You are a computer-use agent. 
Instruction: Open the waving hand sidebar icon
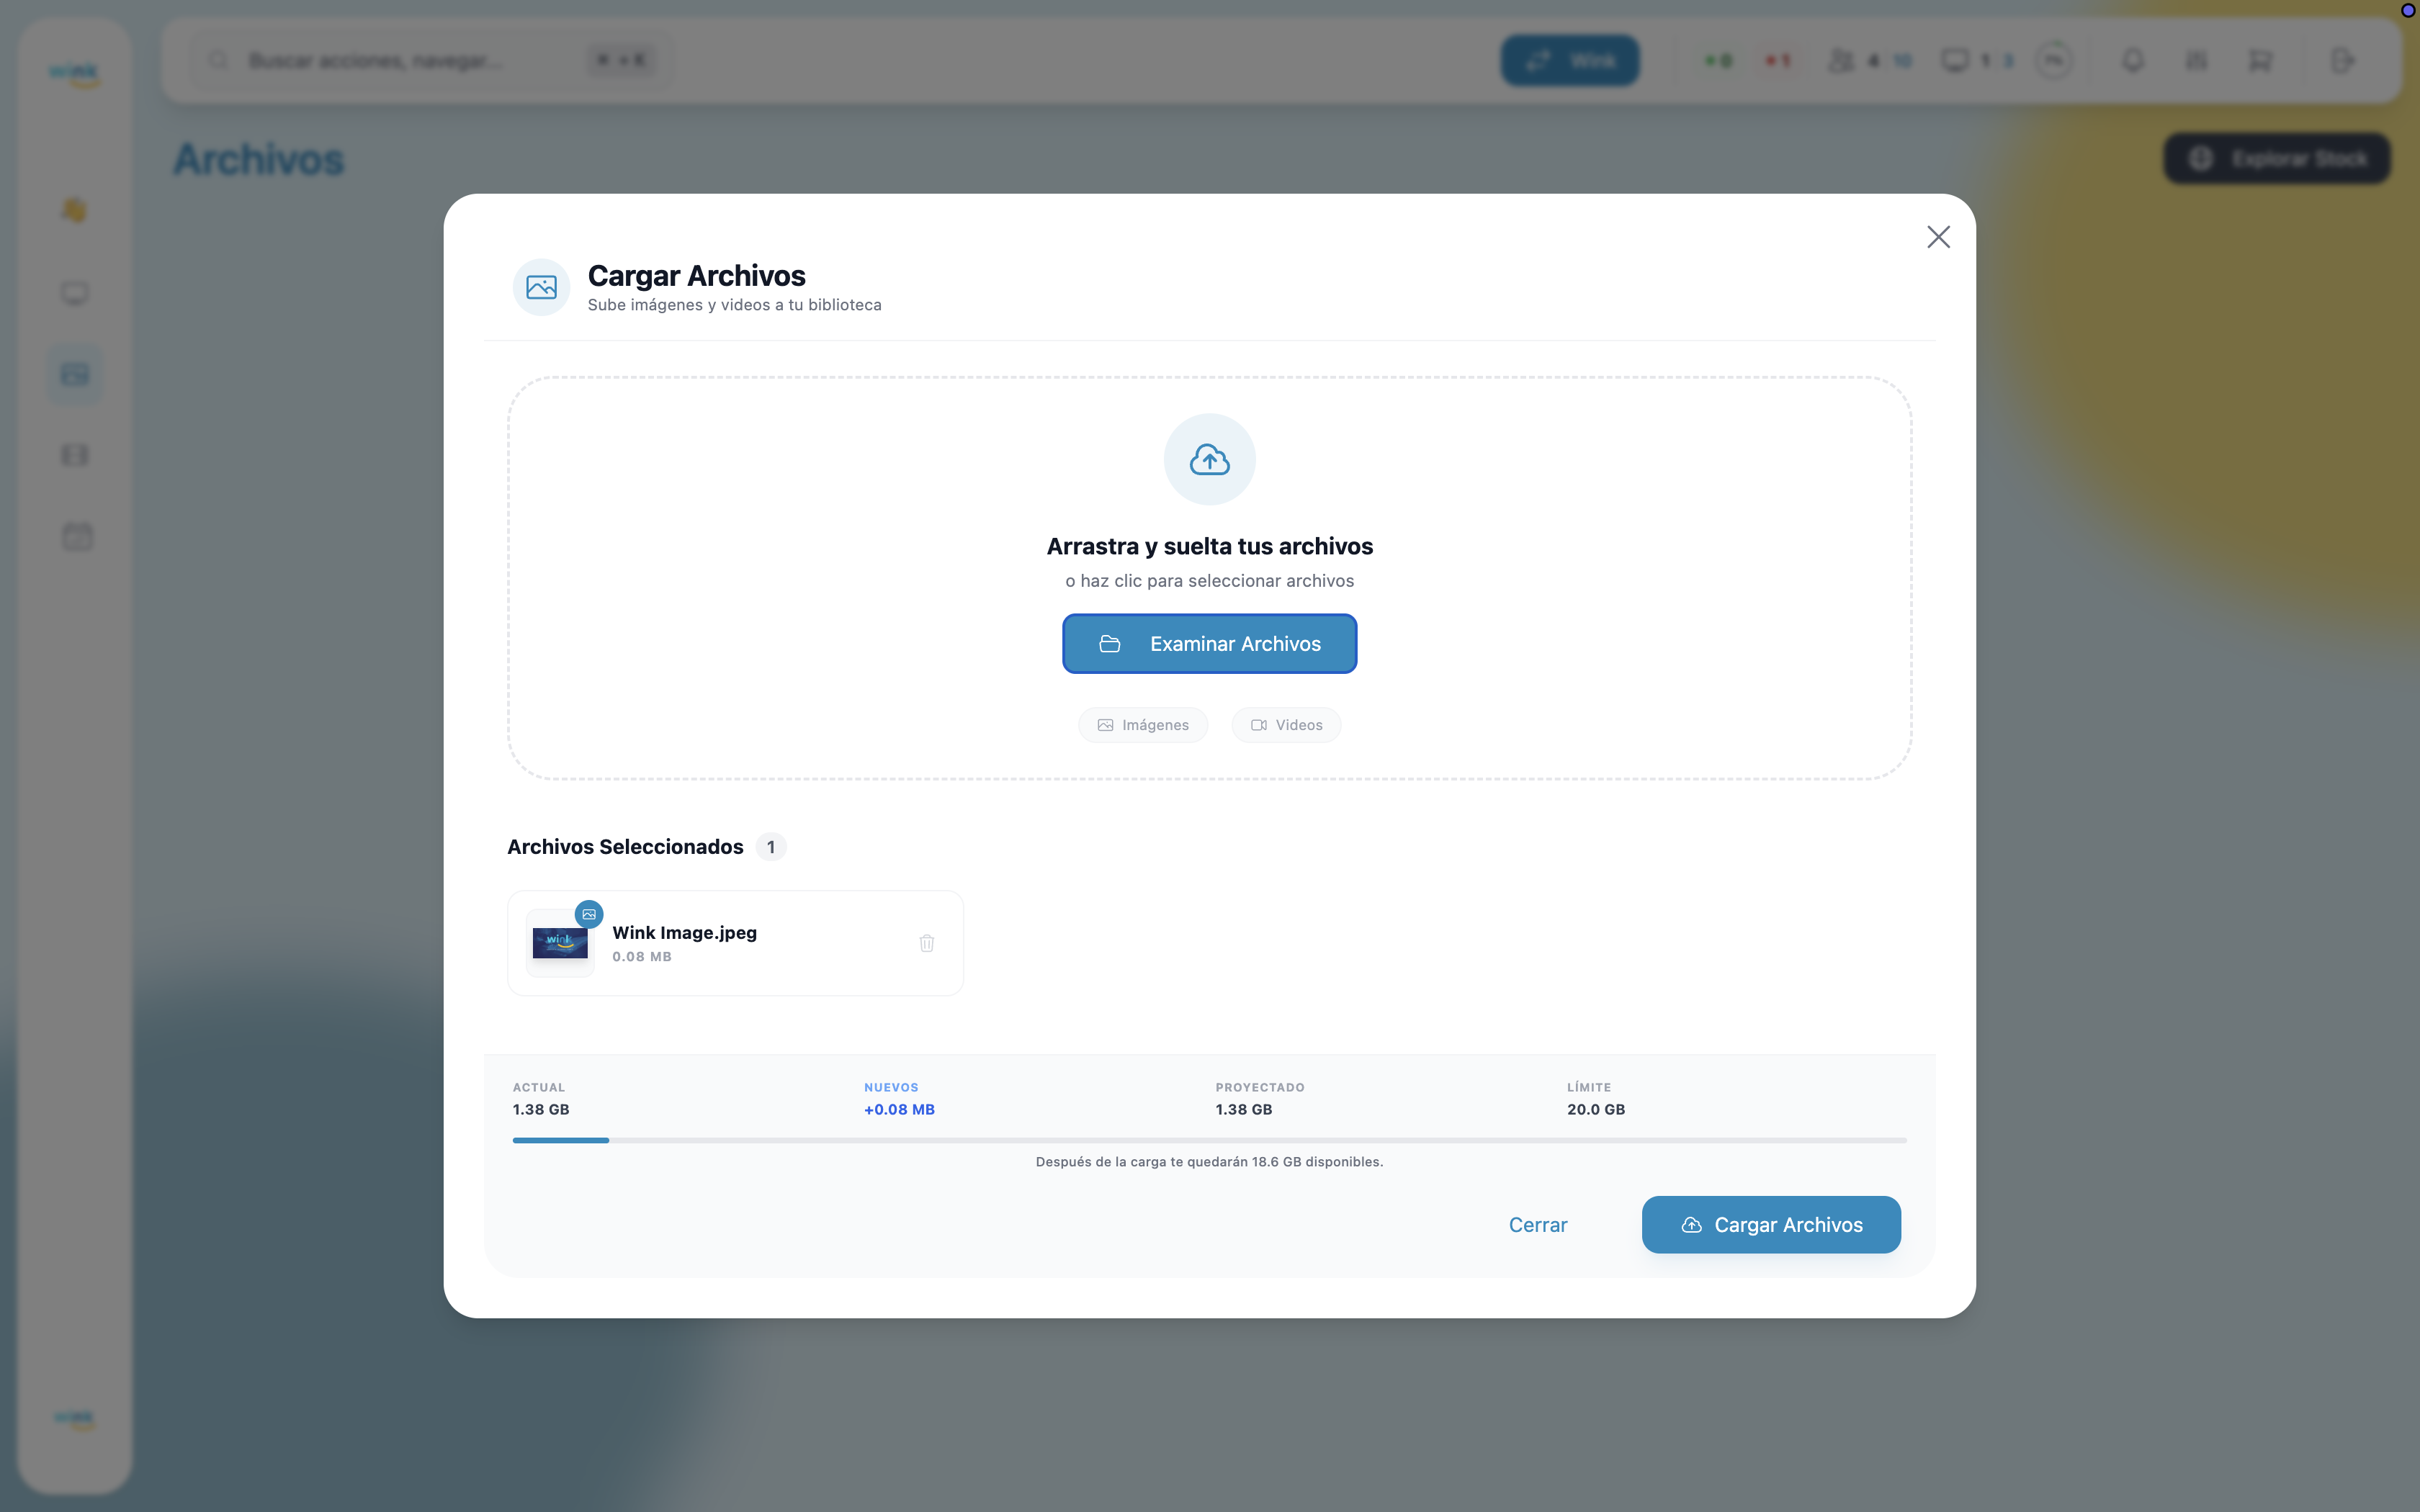(75, 210)
